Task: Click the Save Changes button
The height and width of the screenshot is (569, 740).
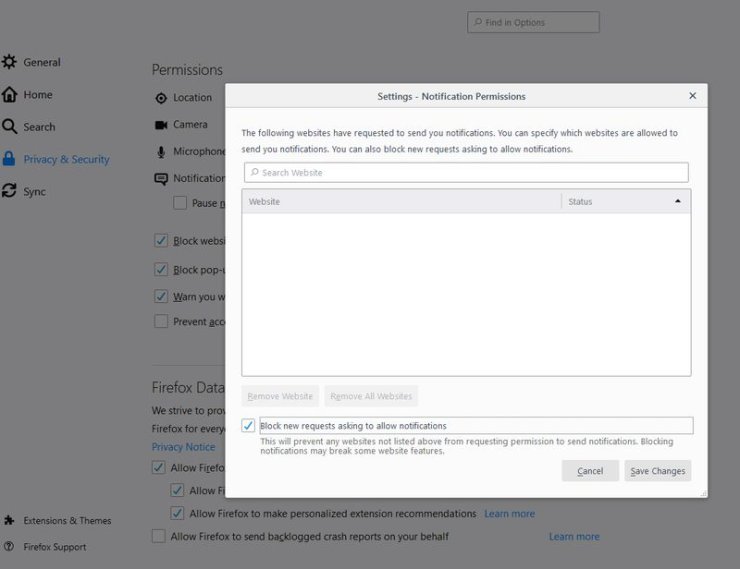Action: [x=658, y=471]
